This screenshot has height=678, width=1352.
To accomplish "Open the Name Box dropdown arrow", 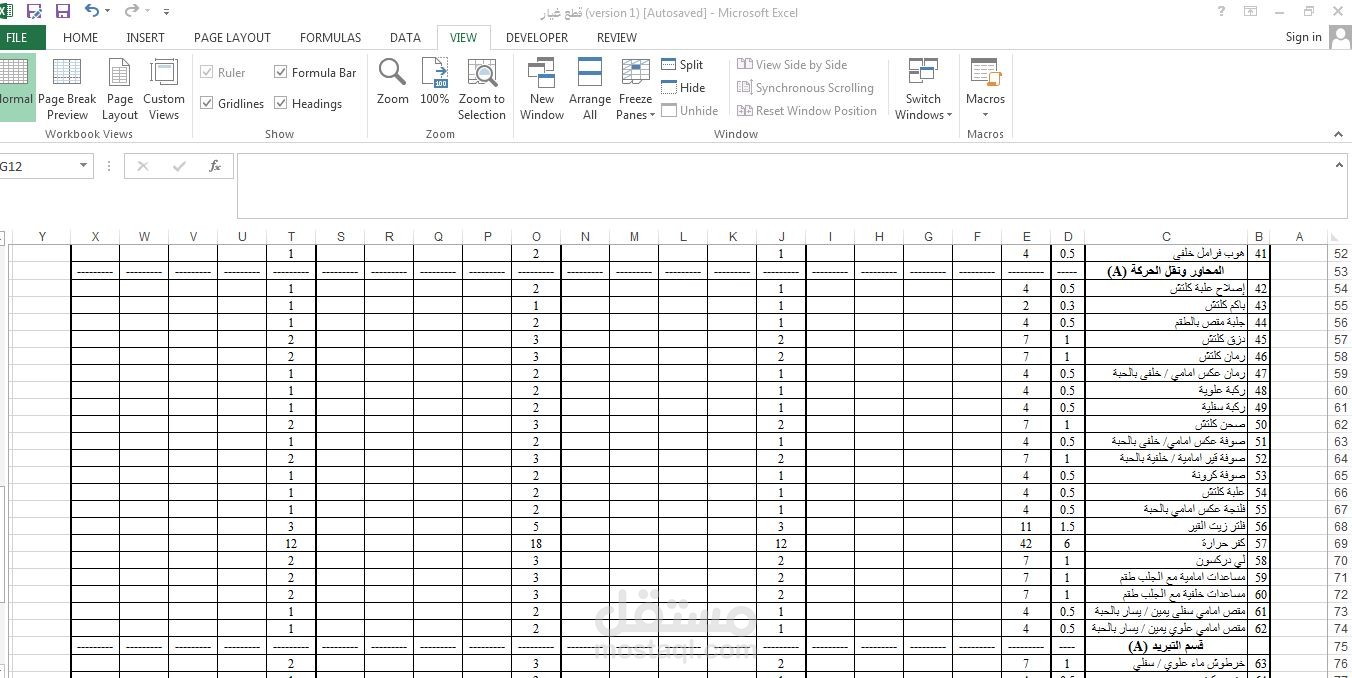I will tap(83, 167).
